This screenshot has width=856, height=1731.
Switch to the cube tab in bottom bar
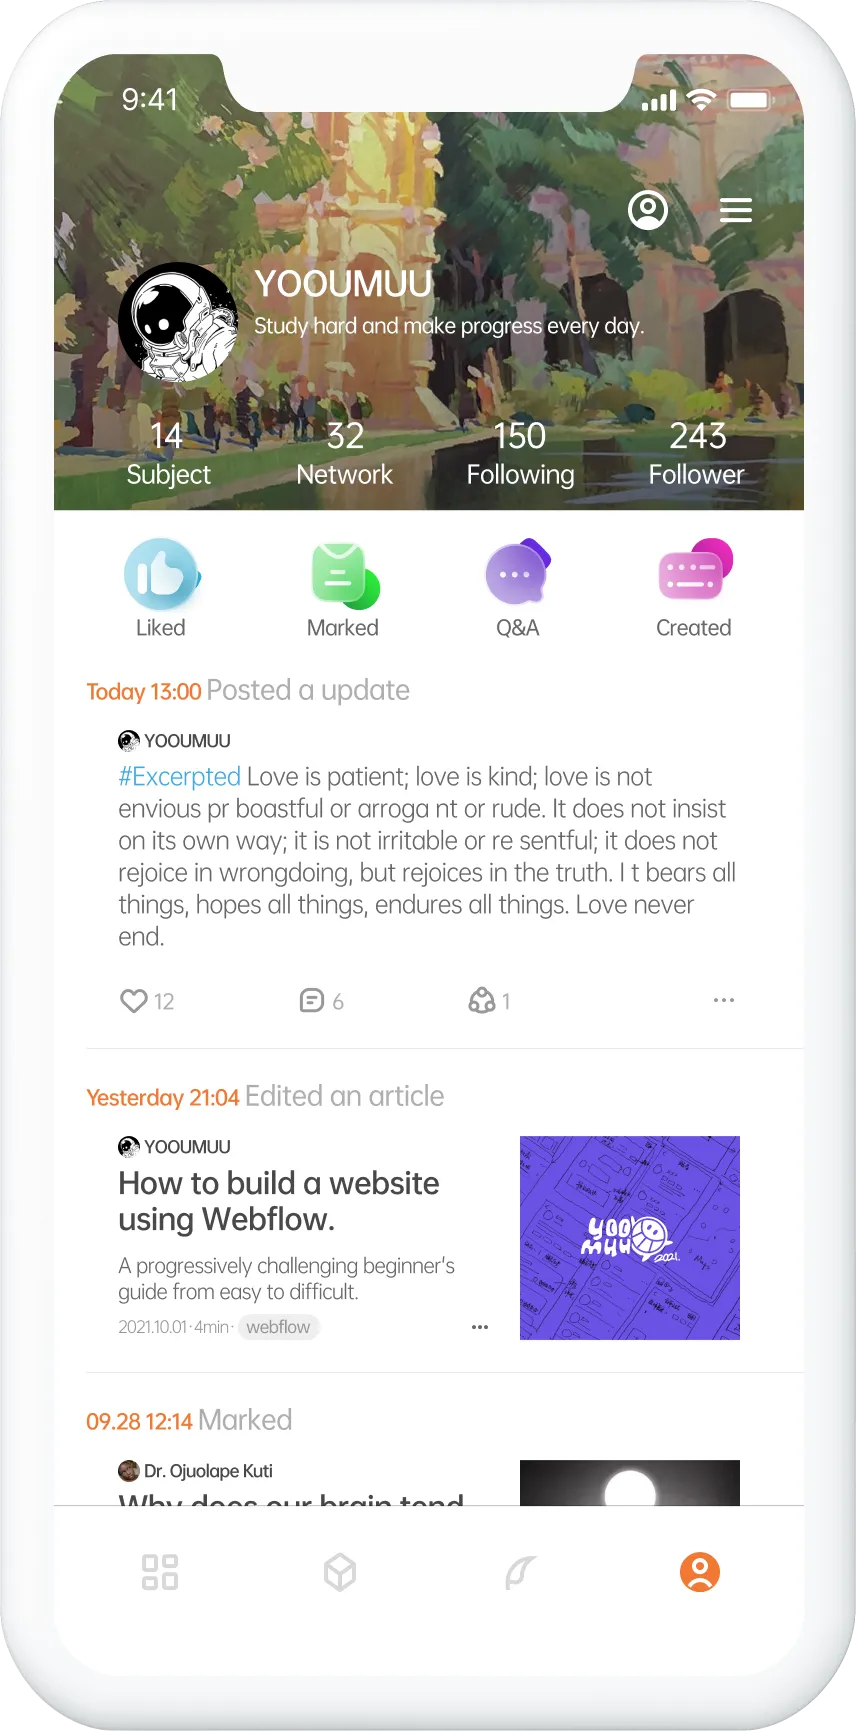(340, 1572)
